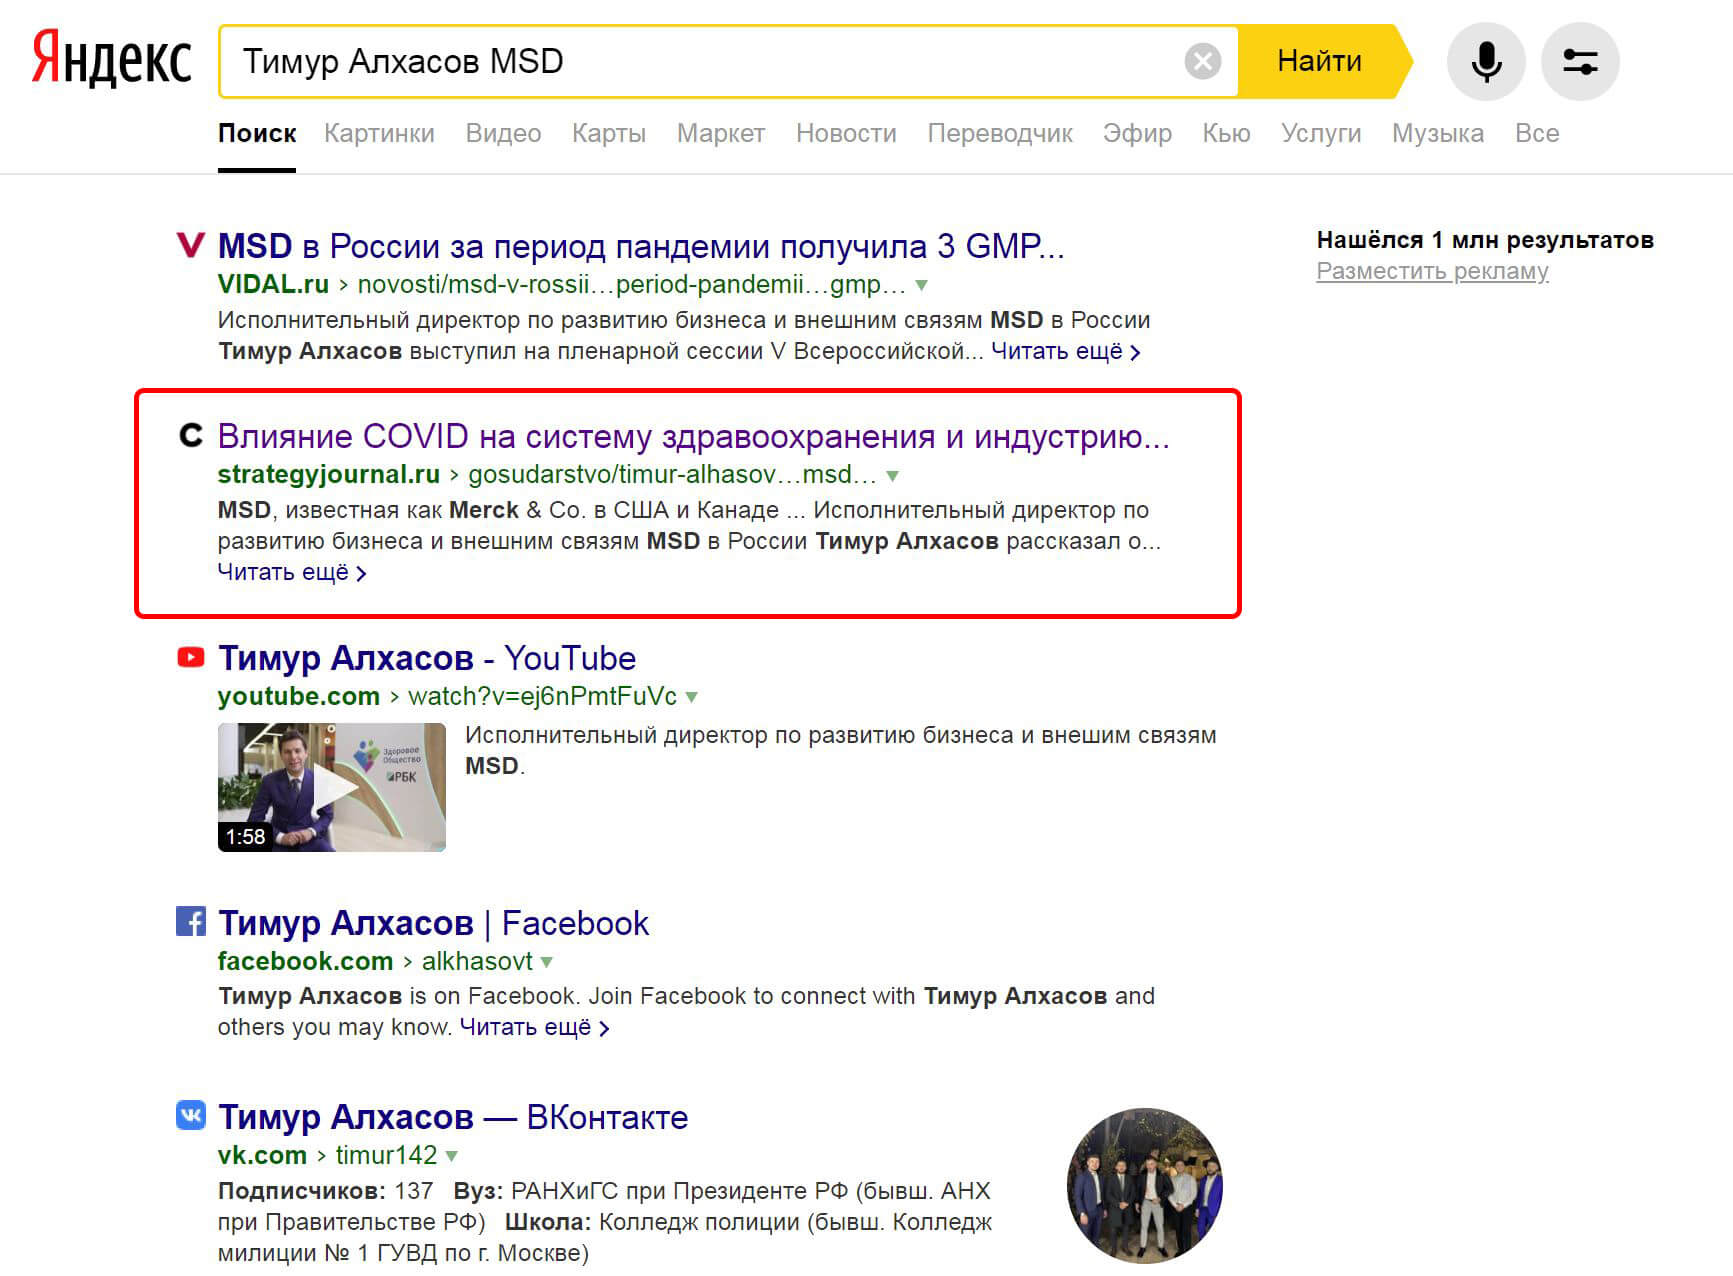The width and height of the screenshot is (1733, 1276).
Task: Expand the dropdown arrow next to strategyjournal.ru URL
Action: pyautogui.click(x=892, y=476)
